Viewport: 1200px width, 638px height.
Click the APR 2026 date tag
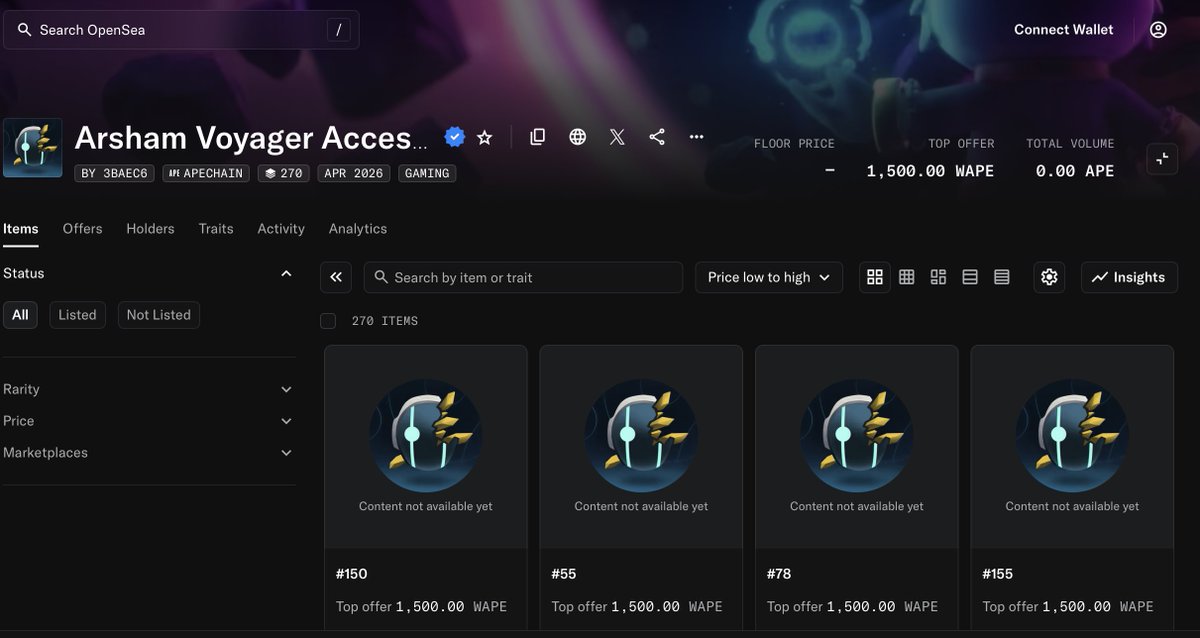click(x=354, y=173)
